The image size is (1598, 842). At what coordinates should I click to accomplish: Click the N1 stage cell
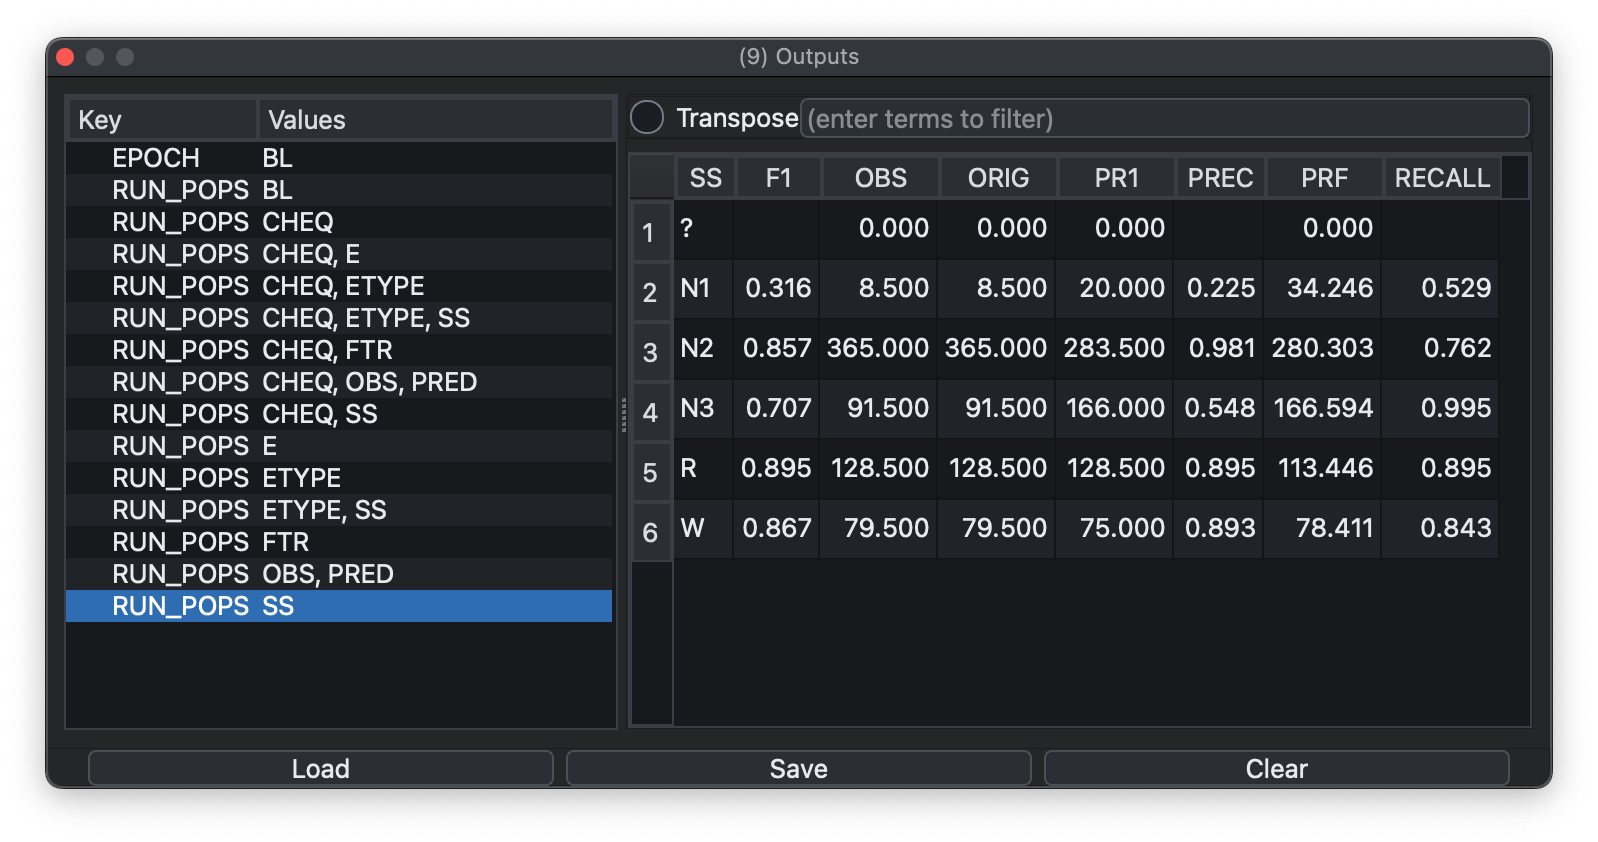point(704,289)
